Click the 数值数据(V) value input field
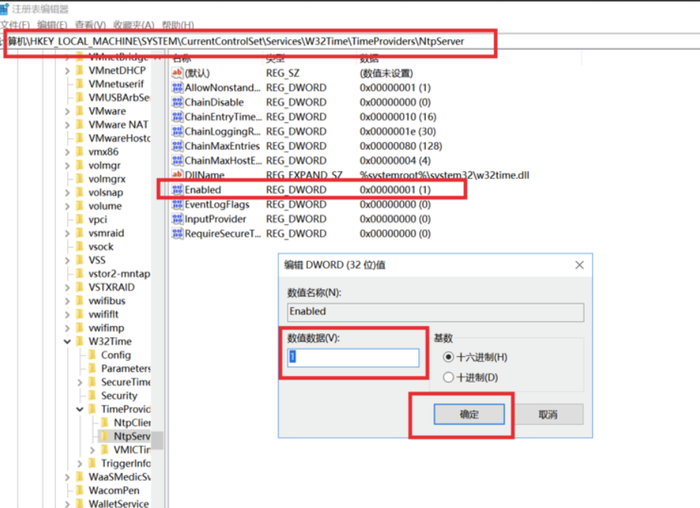 (353, 357)
